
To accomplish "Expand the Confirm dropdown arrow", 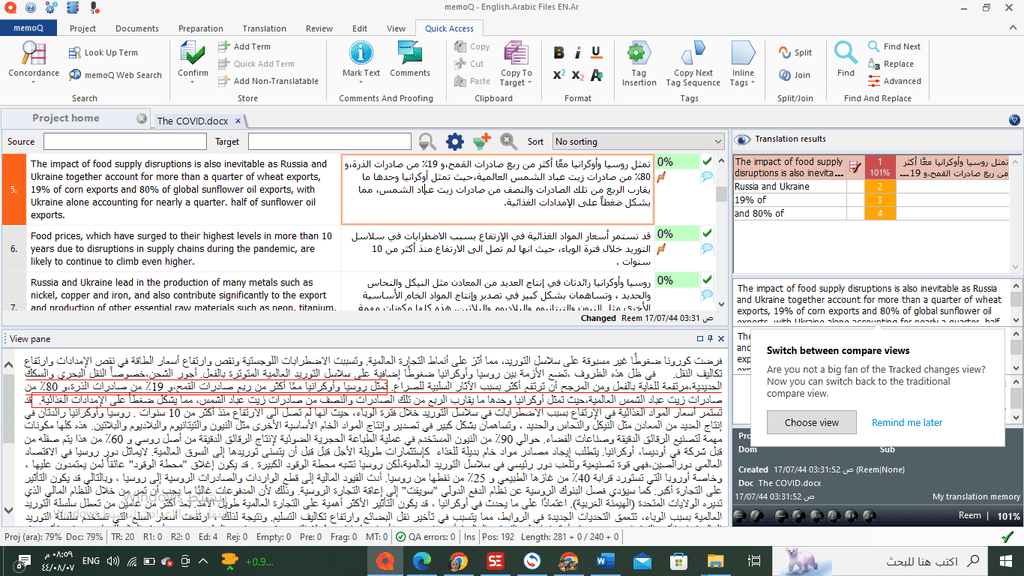I will [193, 82].
